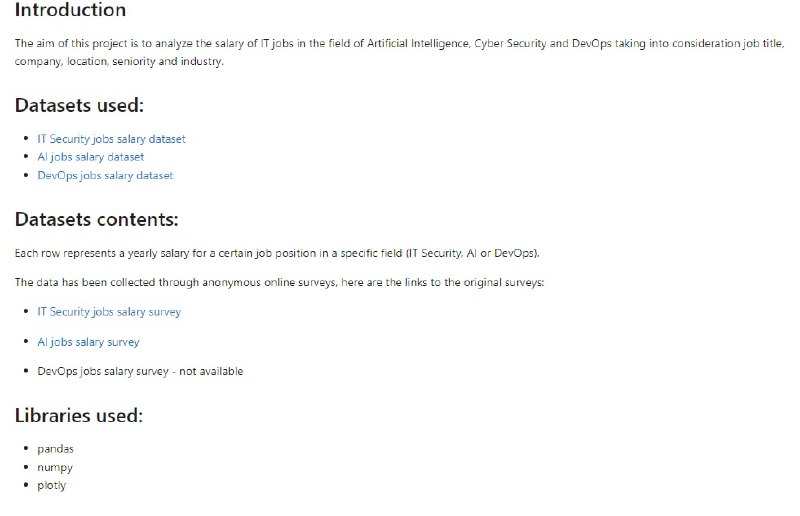This screenshot has width=800, height=516.
Task: Click the project aim introduction paragraph
Action: click(x=400, y=53)
